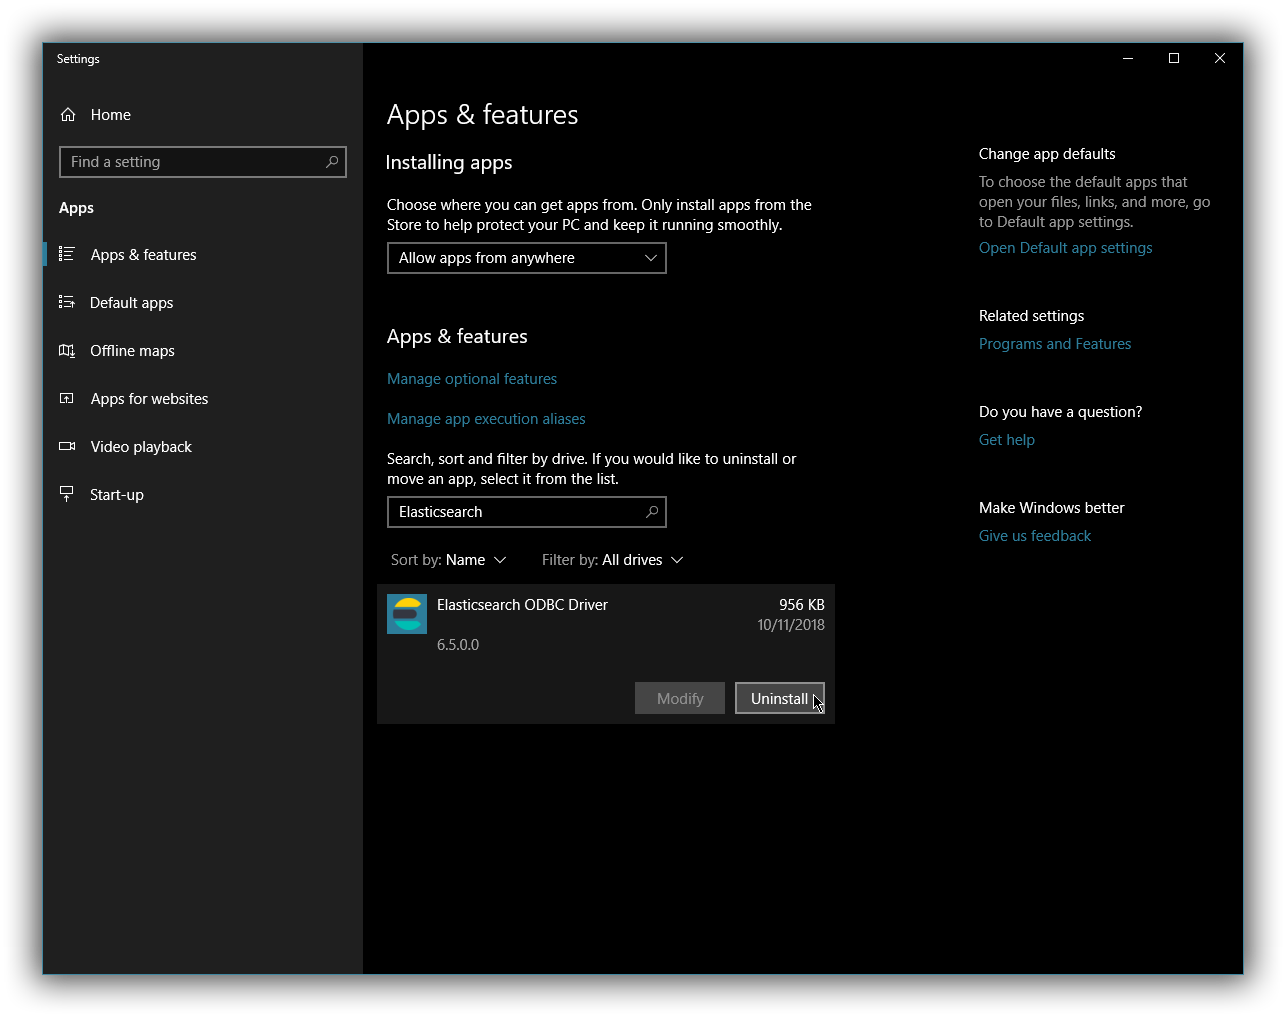Click the Apps for websites icon
Screen dimensions: 1286x1017
coord(67,398)
